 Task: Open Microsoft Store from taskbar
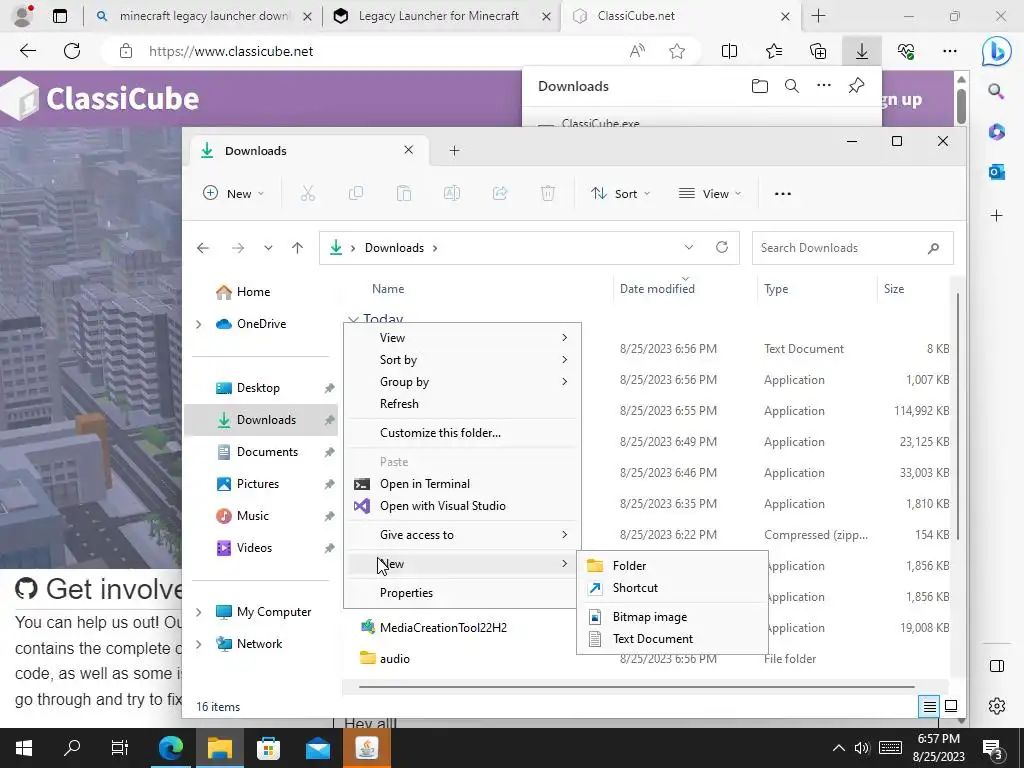(268, 748)
